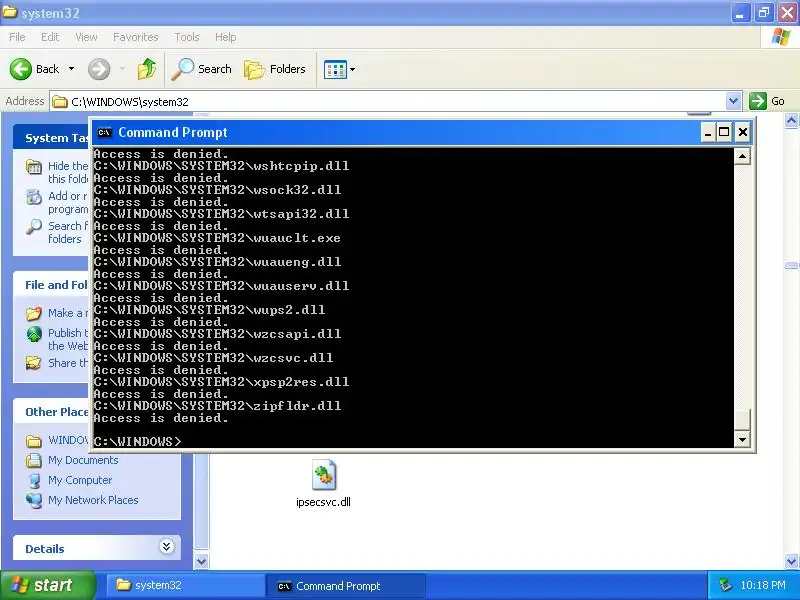
Task: Close the Command Prompt window
Action: click(x=743, y=133)
